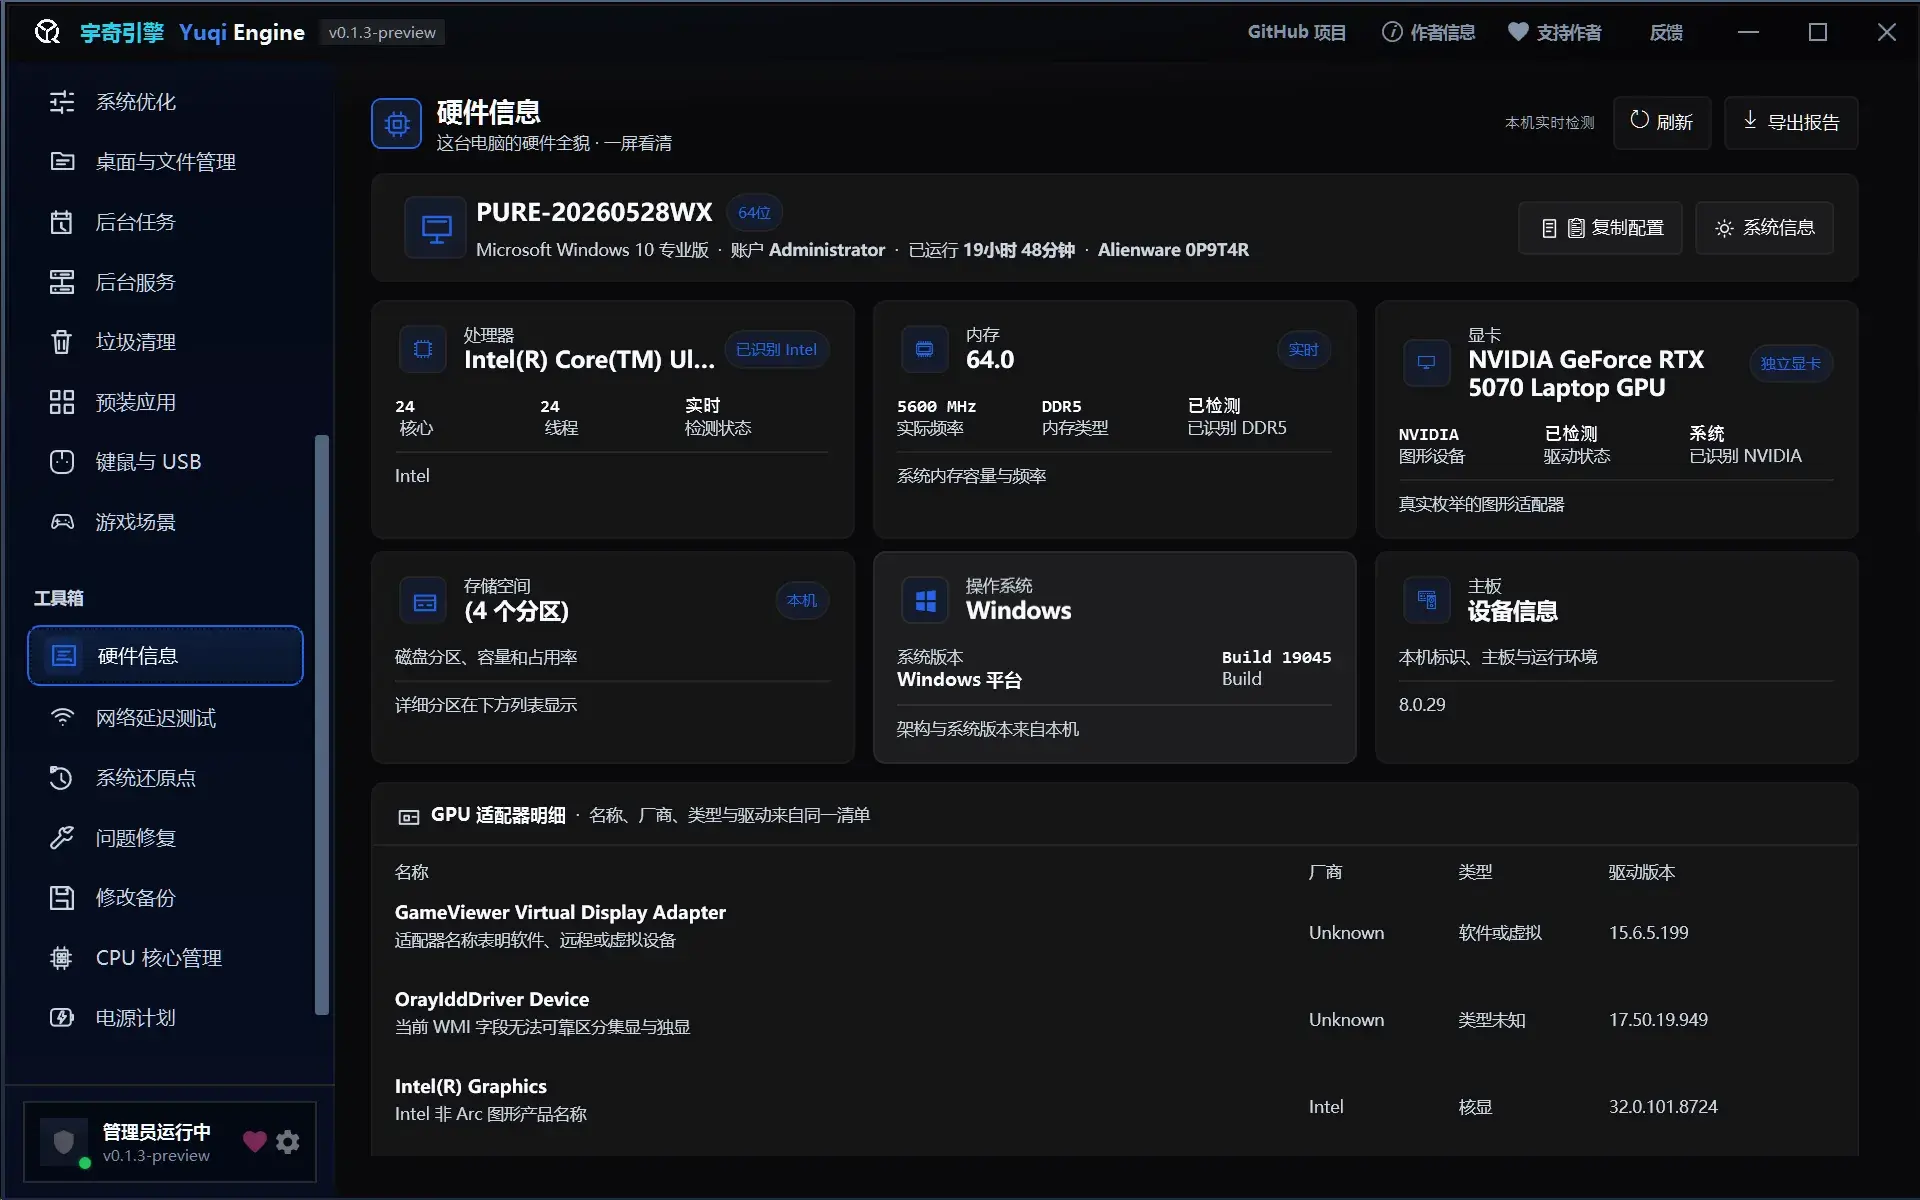The width and height of the screenshot is (1920, 1200).
Task: Click the Yuqi Engine logo icon
Action: click(x=47, y=32)
